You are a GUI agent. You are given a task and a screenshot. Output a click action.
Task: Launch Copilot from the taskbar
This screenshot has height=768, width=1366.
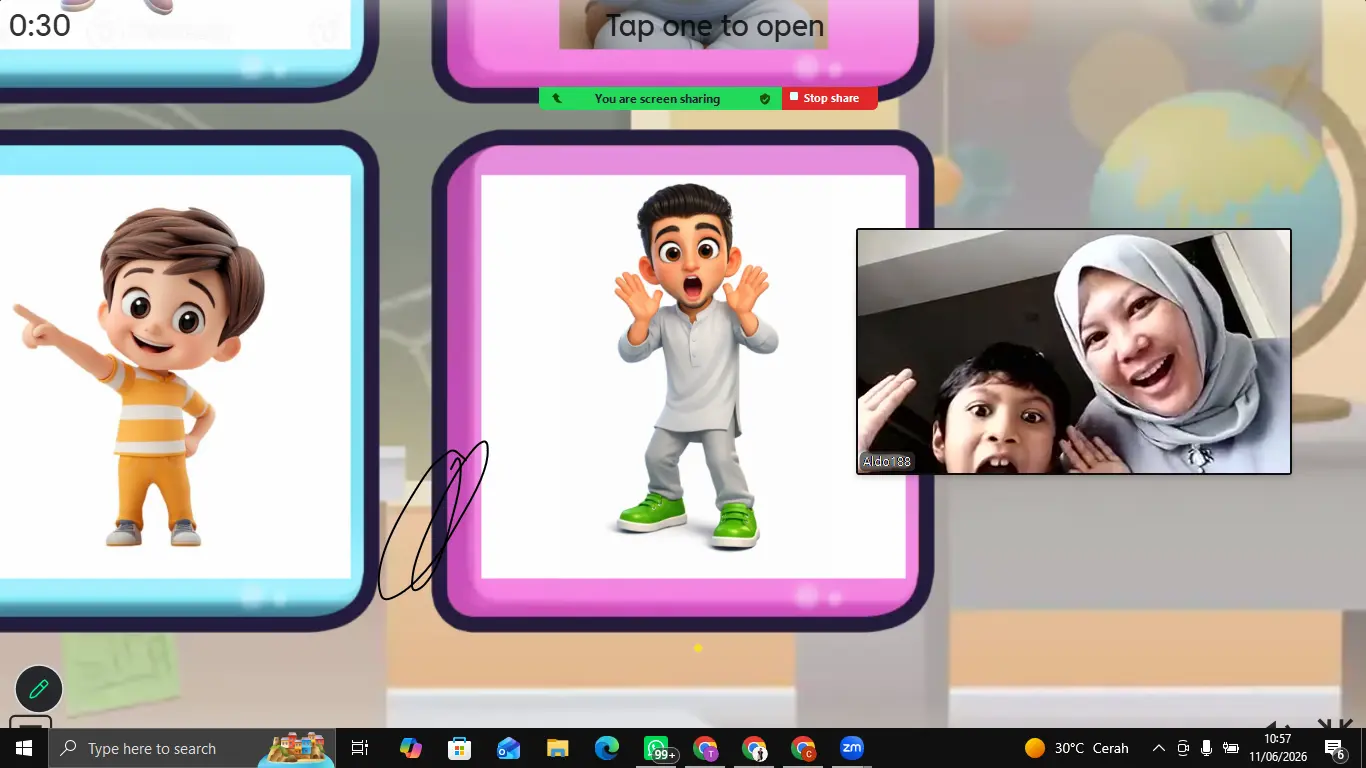pos(410,748)
